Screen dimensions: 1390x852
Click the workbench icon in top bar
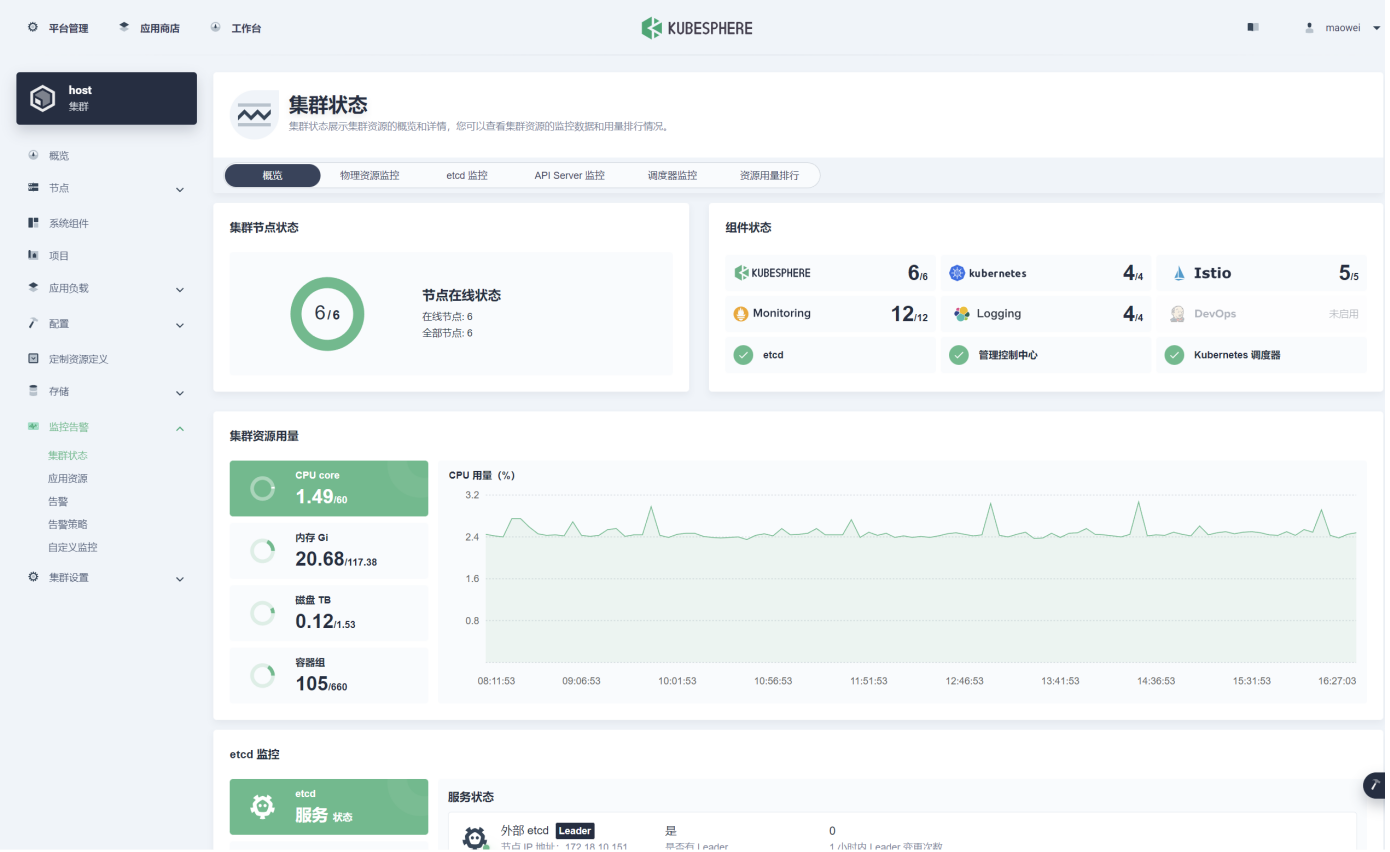[x=216, y=27]
